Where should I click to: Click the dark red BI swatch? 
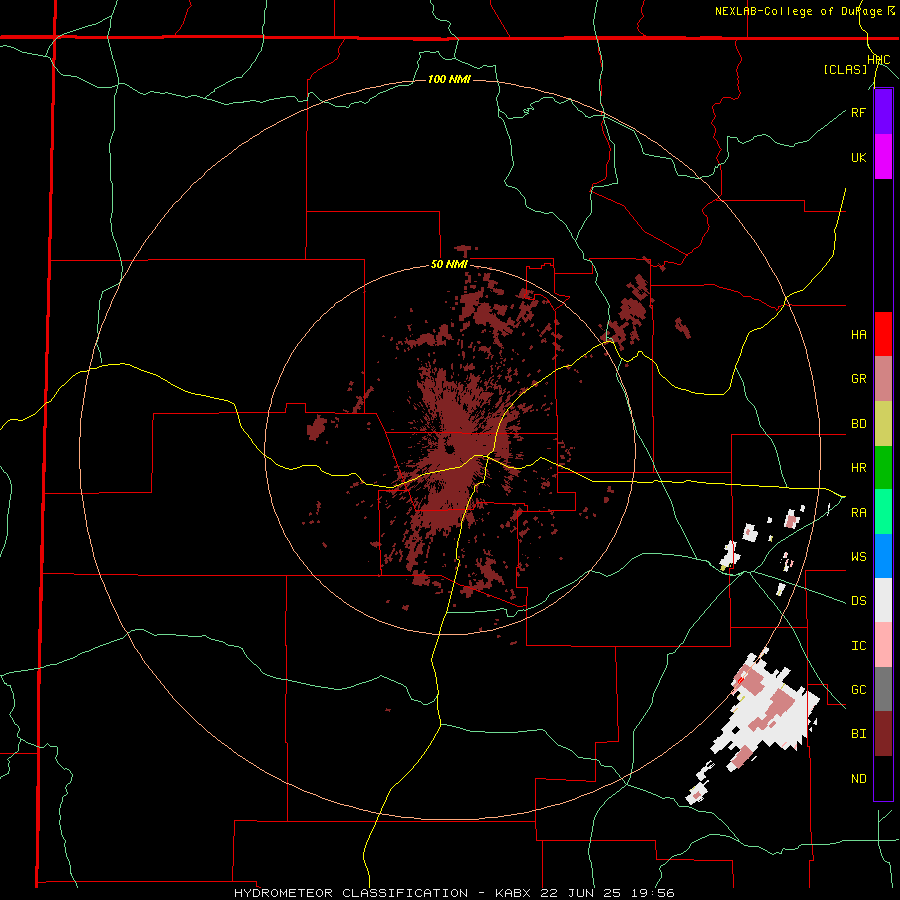coord(883,734)
